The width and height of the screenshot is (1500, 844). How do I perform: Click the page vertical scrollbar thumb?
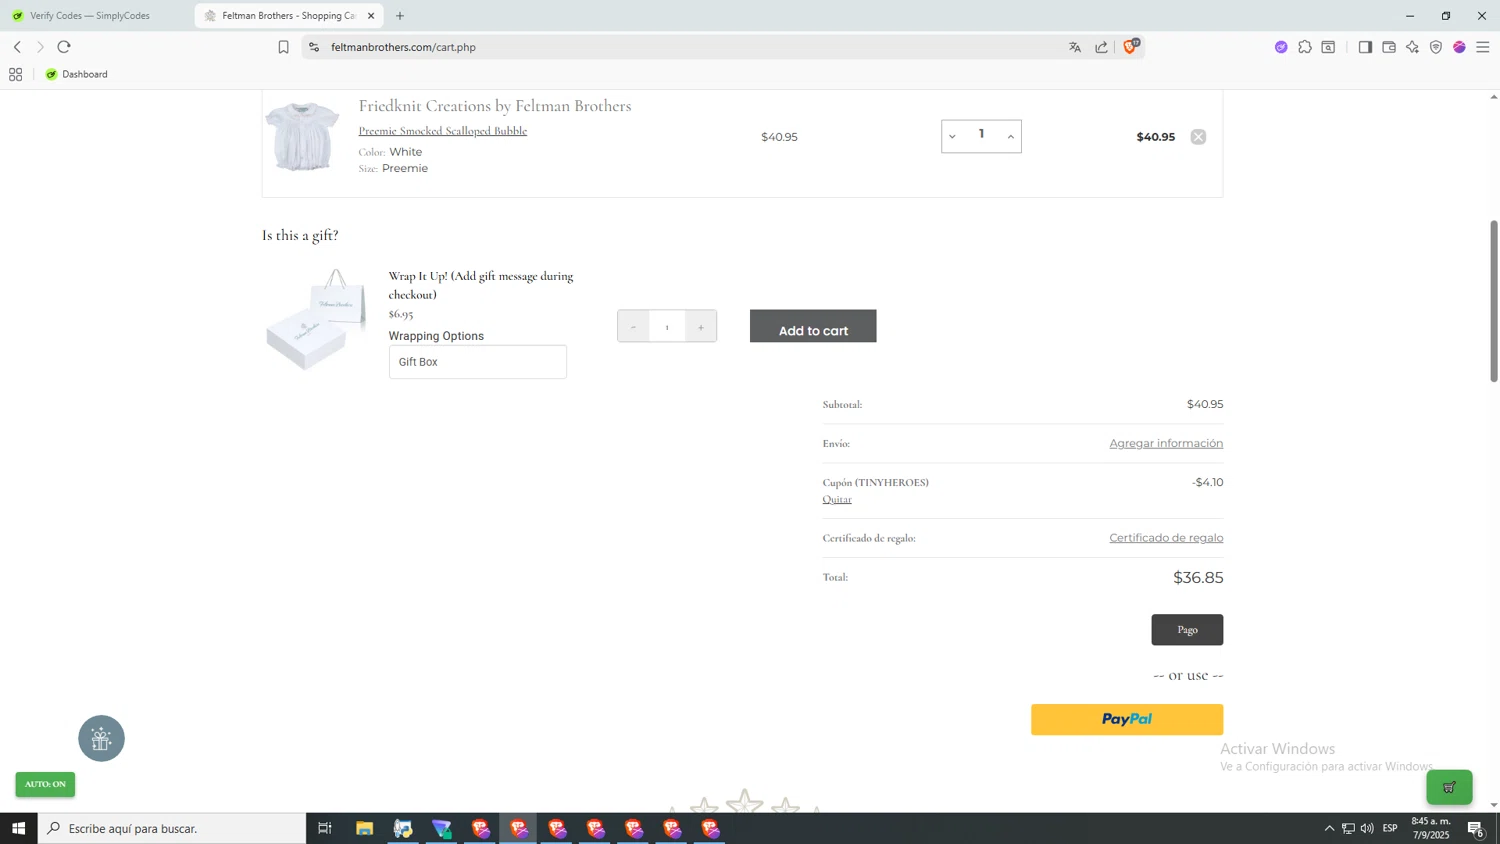pyautogui.click(x=1494, y=300)
